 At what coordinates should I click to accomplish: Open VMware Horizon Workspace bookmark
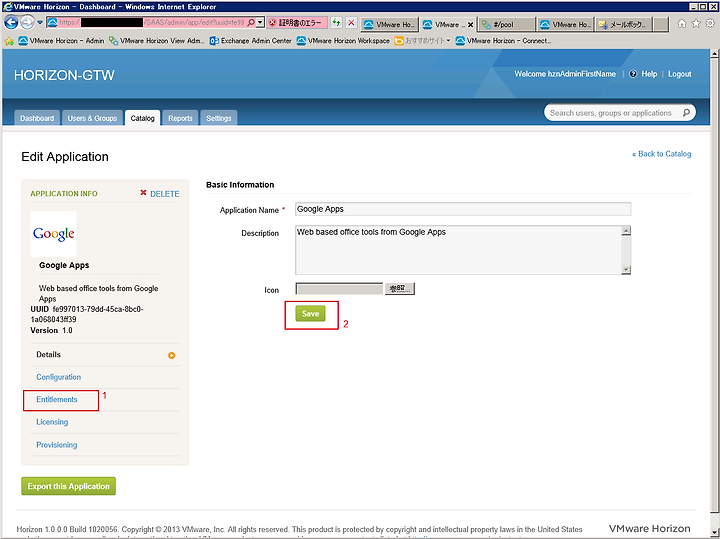pos(343,41)
